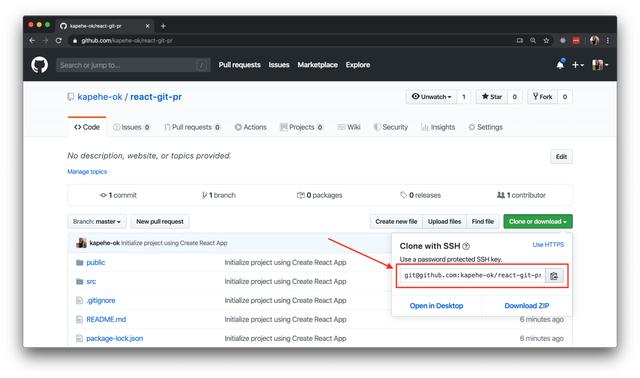
Task: Click Pull requests in the top navigation
Action: (240, 65)
